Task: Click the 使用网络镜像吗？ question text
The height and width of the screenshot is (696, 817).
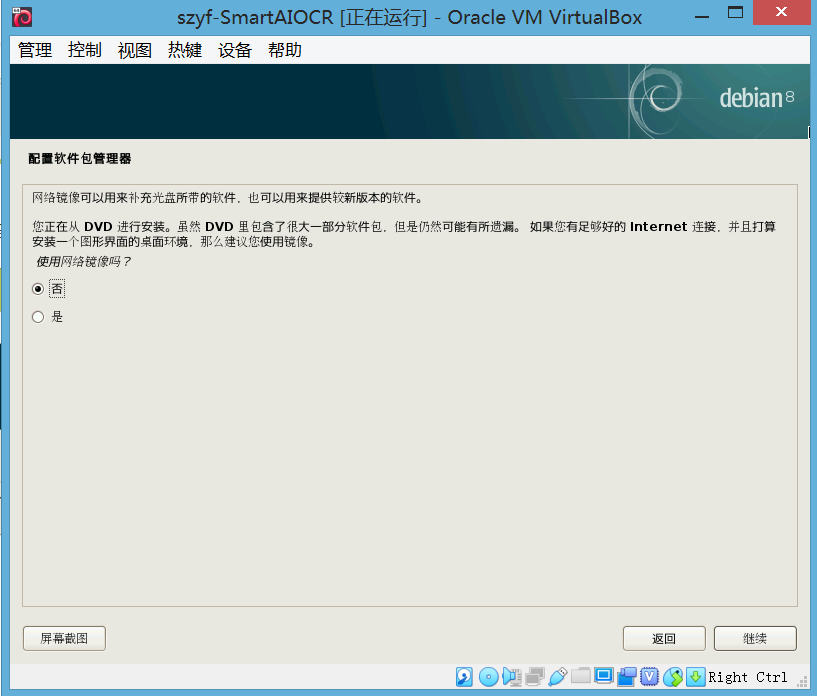Action: click(x=83, y=262)
